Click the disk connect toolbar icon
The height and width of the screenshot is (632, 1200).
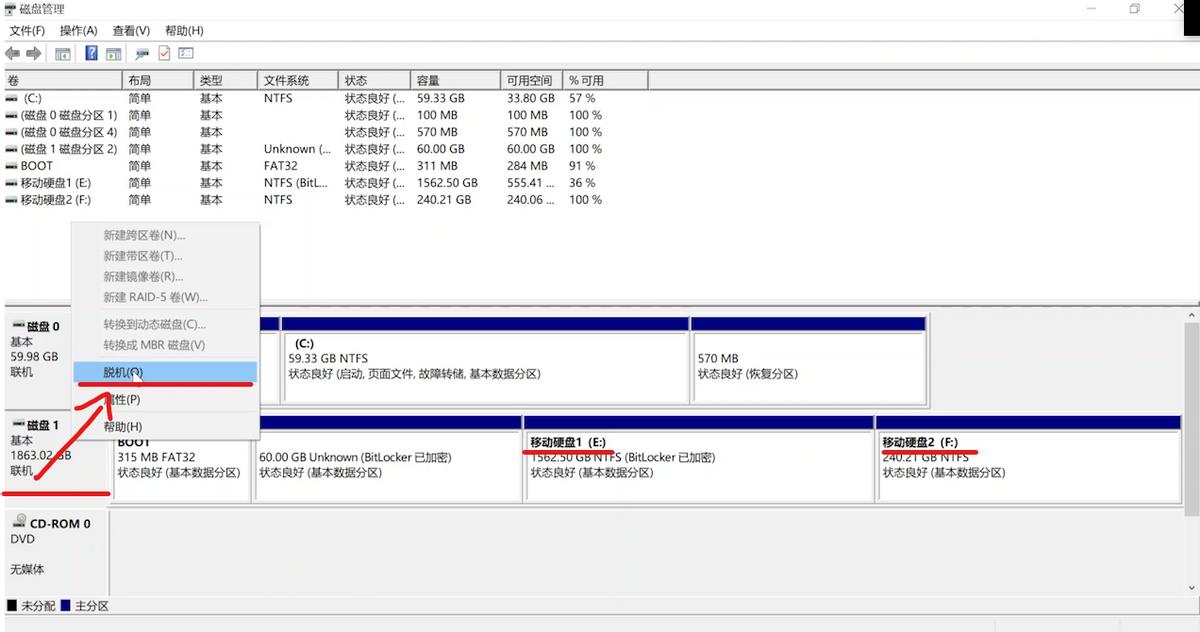(x=142, y=54)
